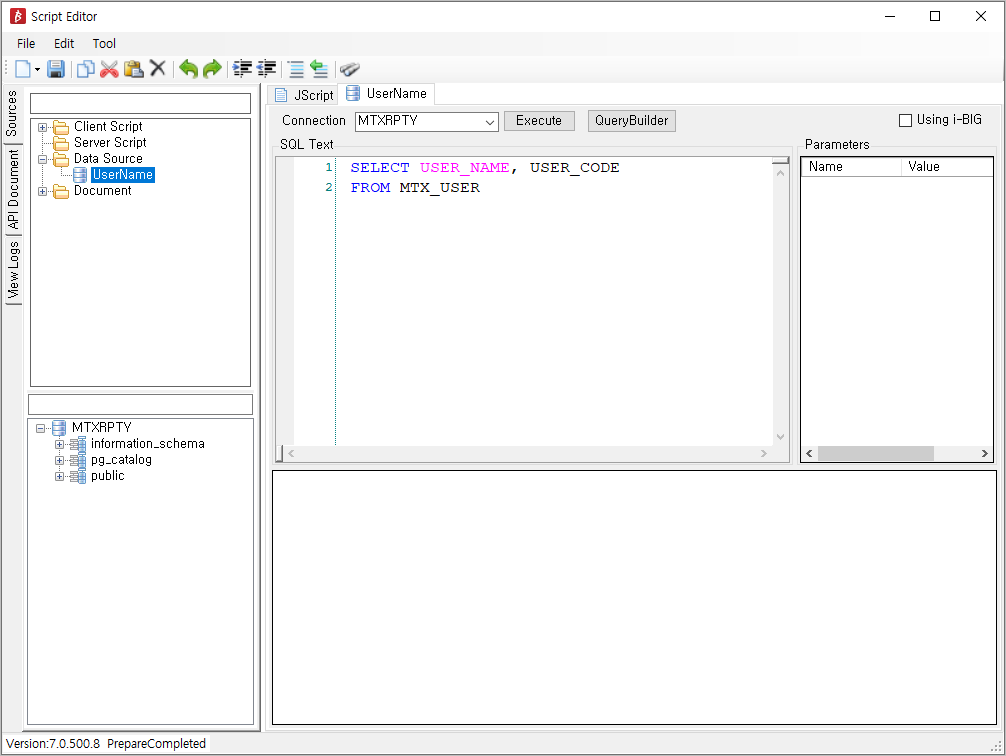The image size is (1006, 756).
Task: Expand the Client Script folder
Action: 42,127
